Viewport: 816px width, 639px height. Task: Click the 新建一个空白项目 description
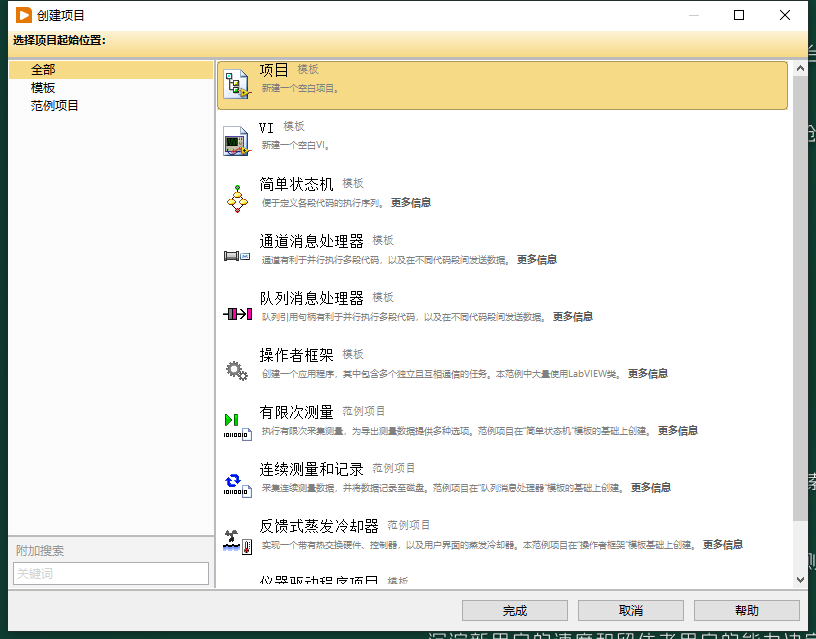(x=300, y=88)
